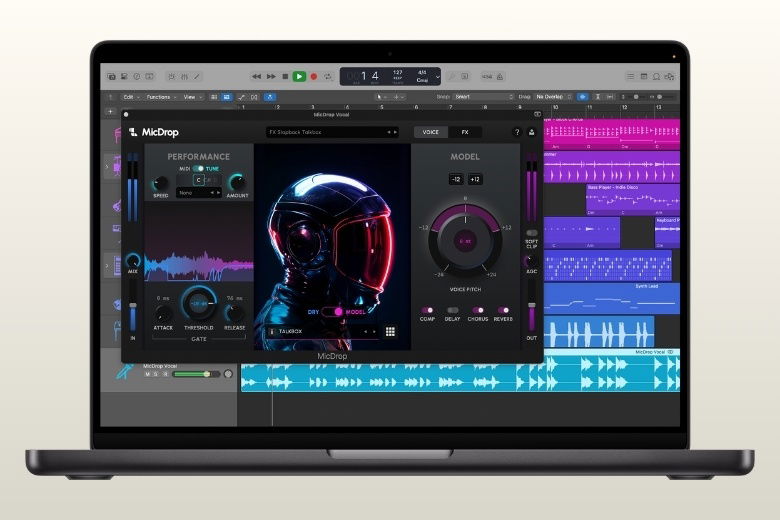This screenshot has height=520, width=780.
Task: Open Quick Help question icon
Action: [x=137, y=77]
